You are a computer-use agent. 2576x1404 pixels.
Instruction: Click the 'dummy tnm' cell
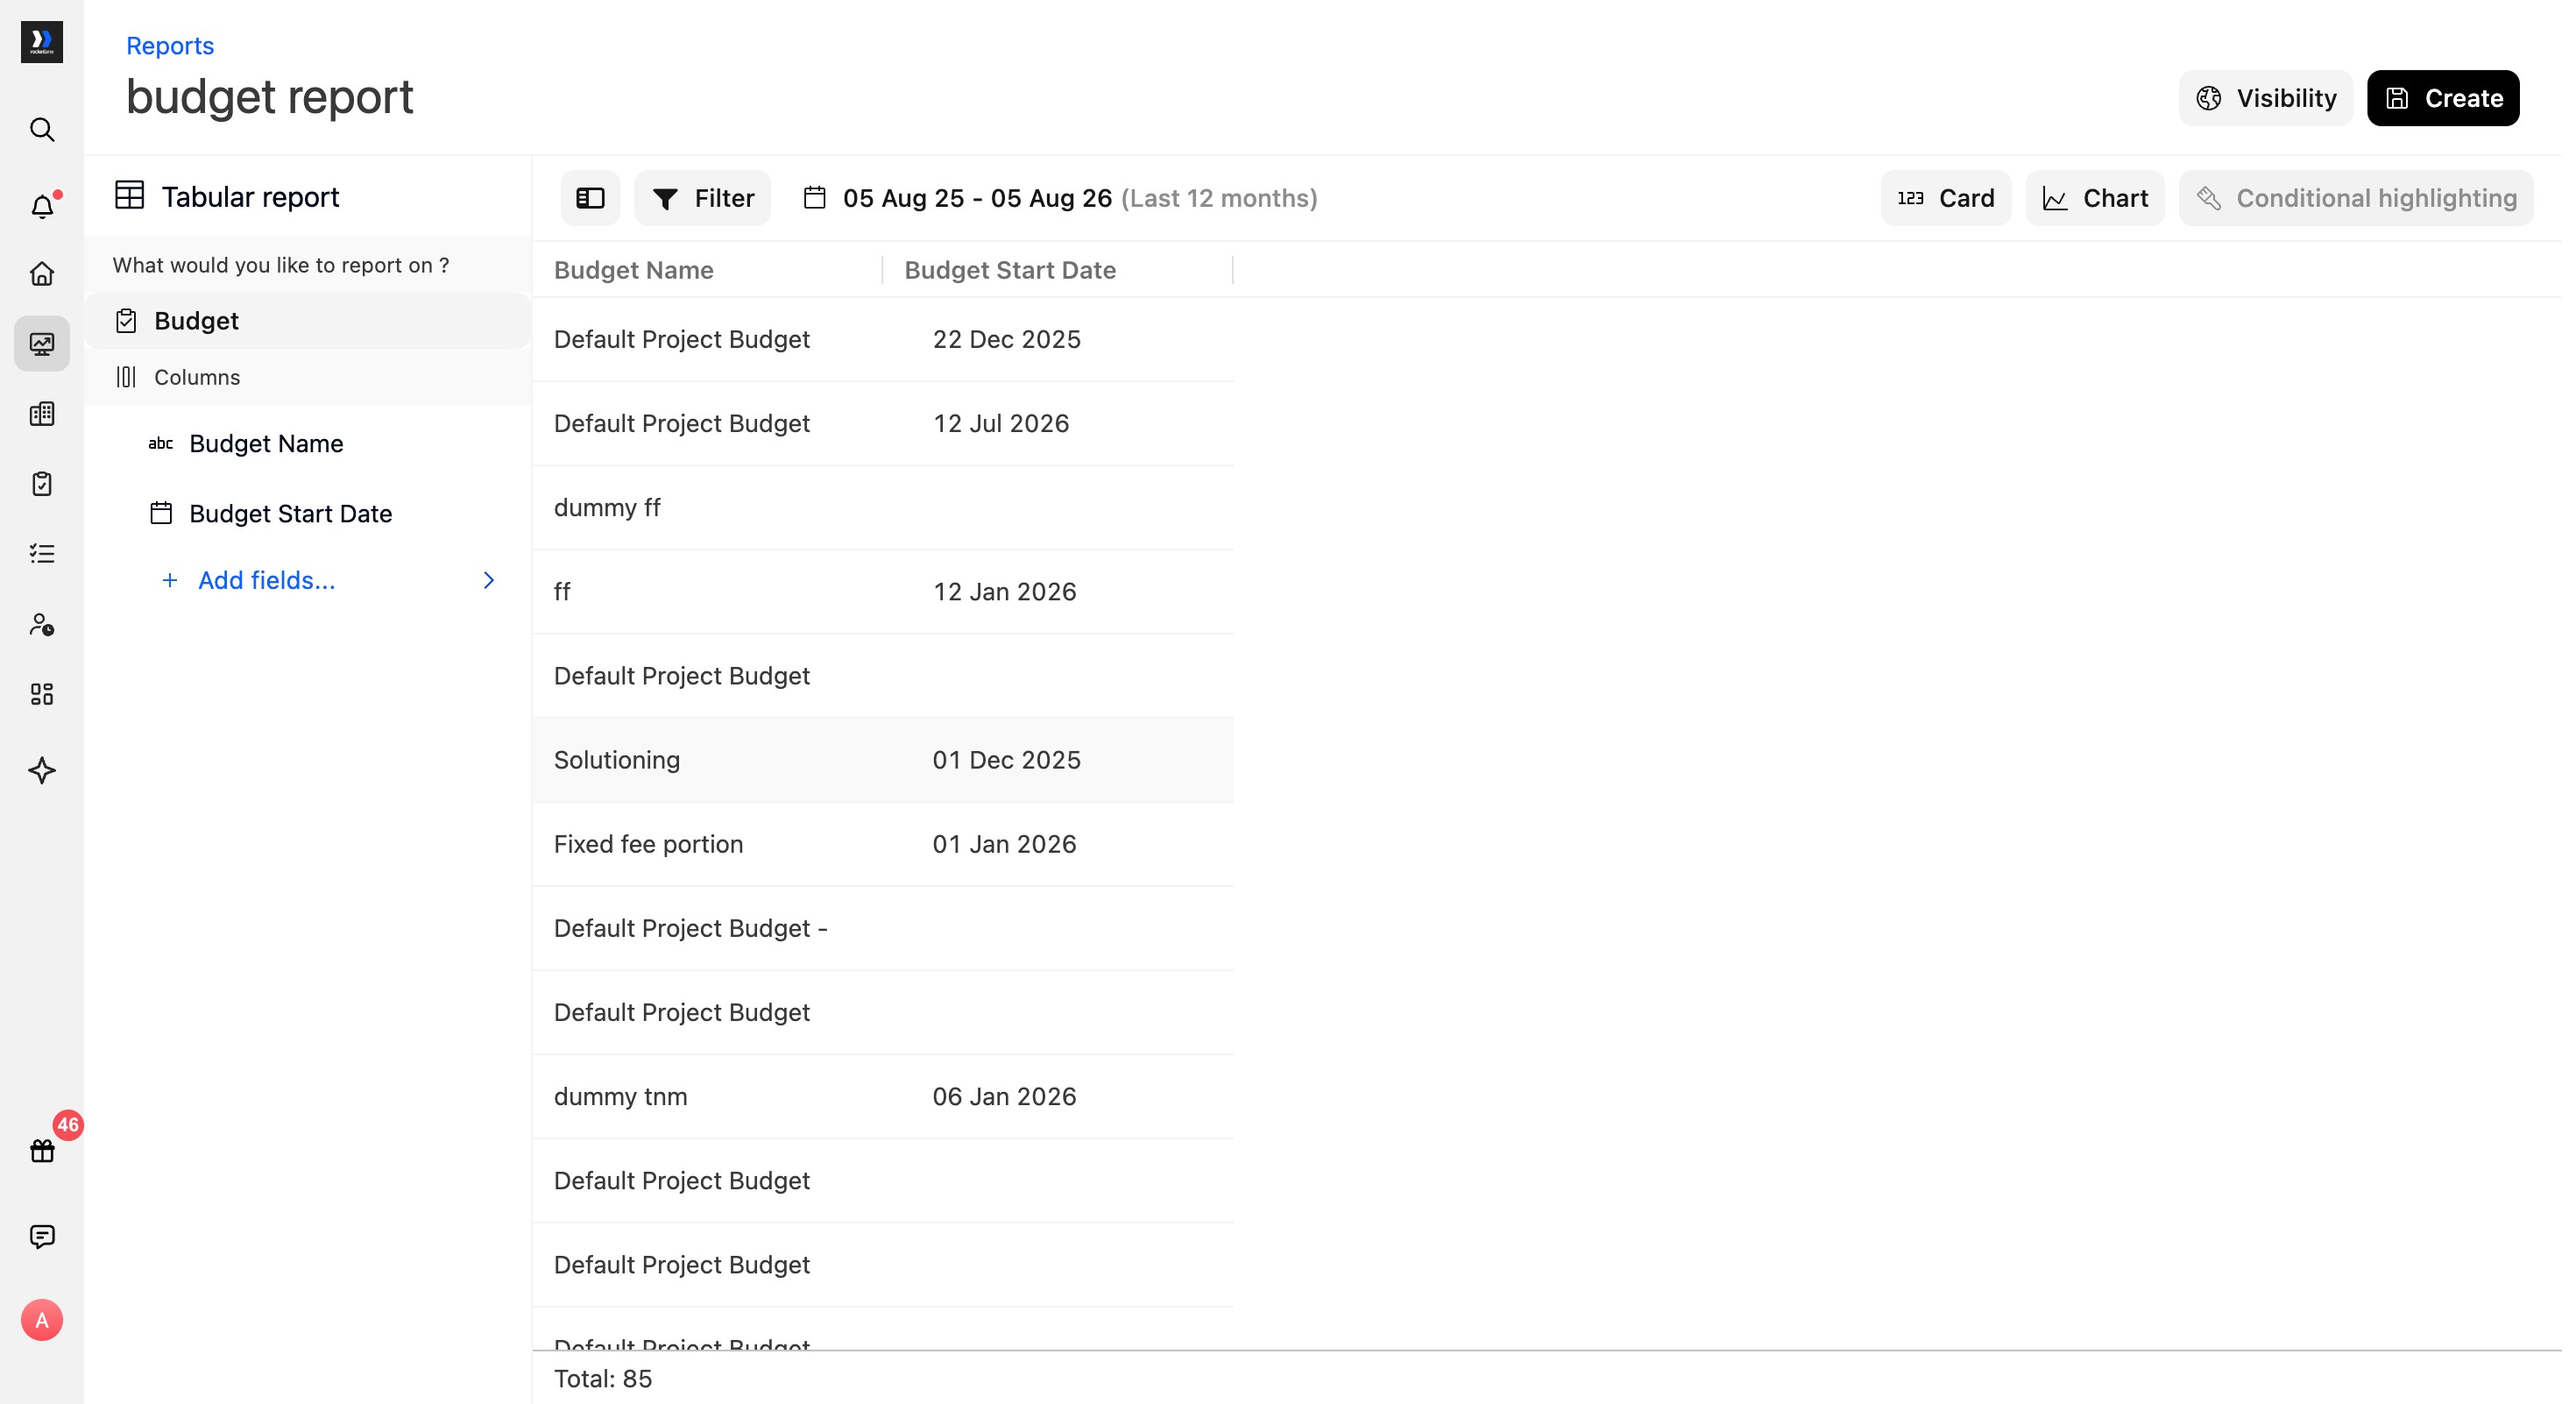click(621, 1096)
